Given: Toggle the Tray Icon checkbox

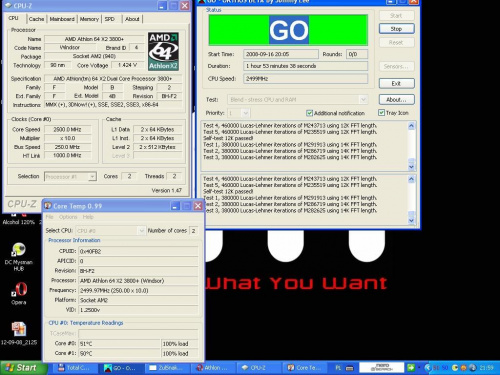Looking at the screenshot, I should (x=381, y=113).
